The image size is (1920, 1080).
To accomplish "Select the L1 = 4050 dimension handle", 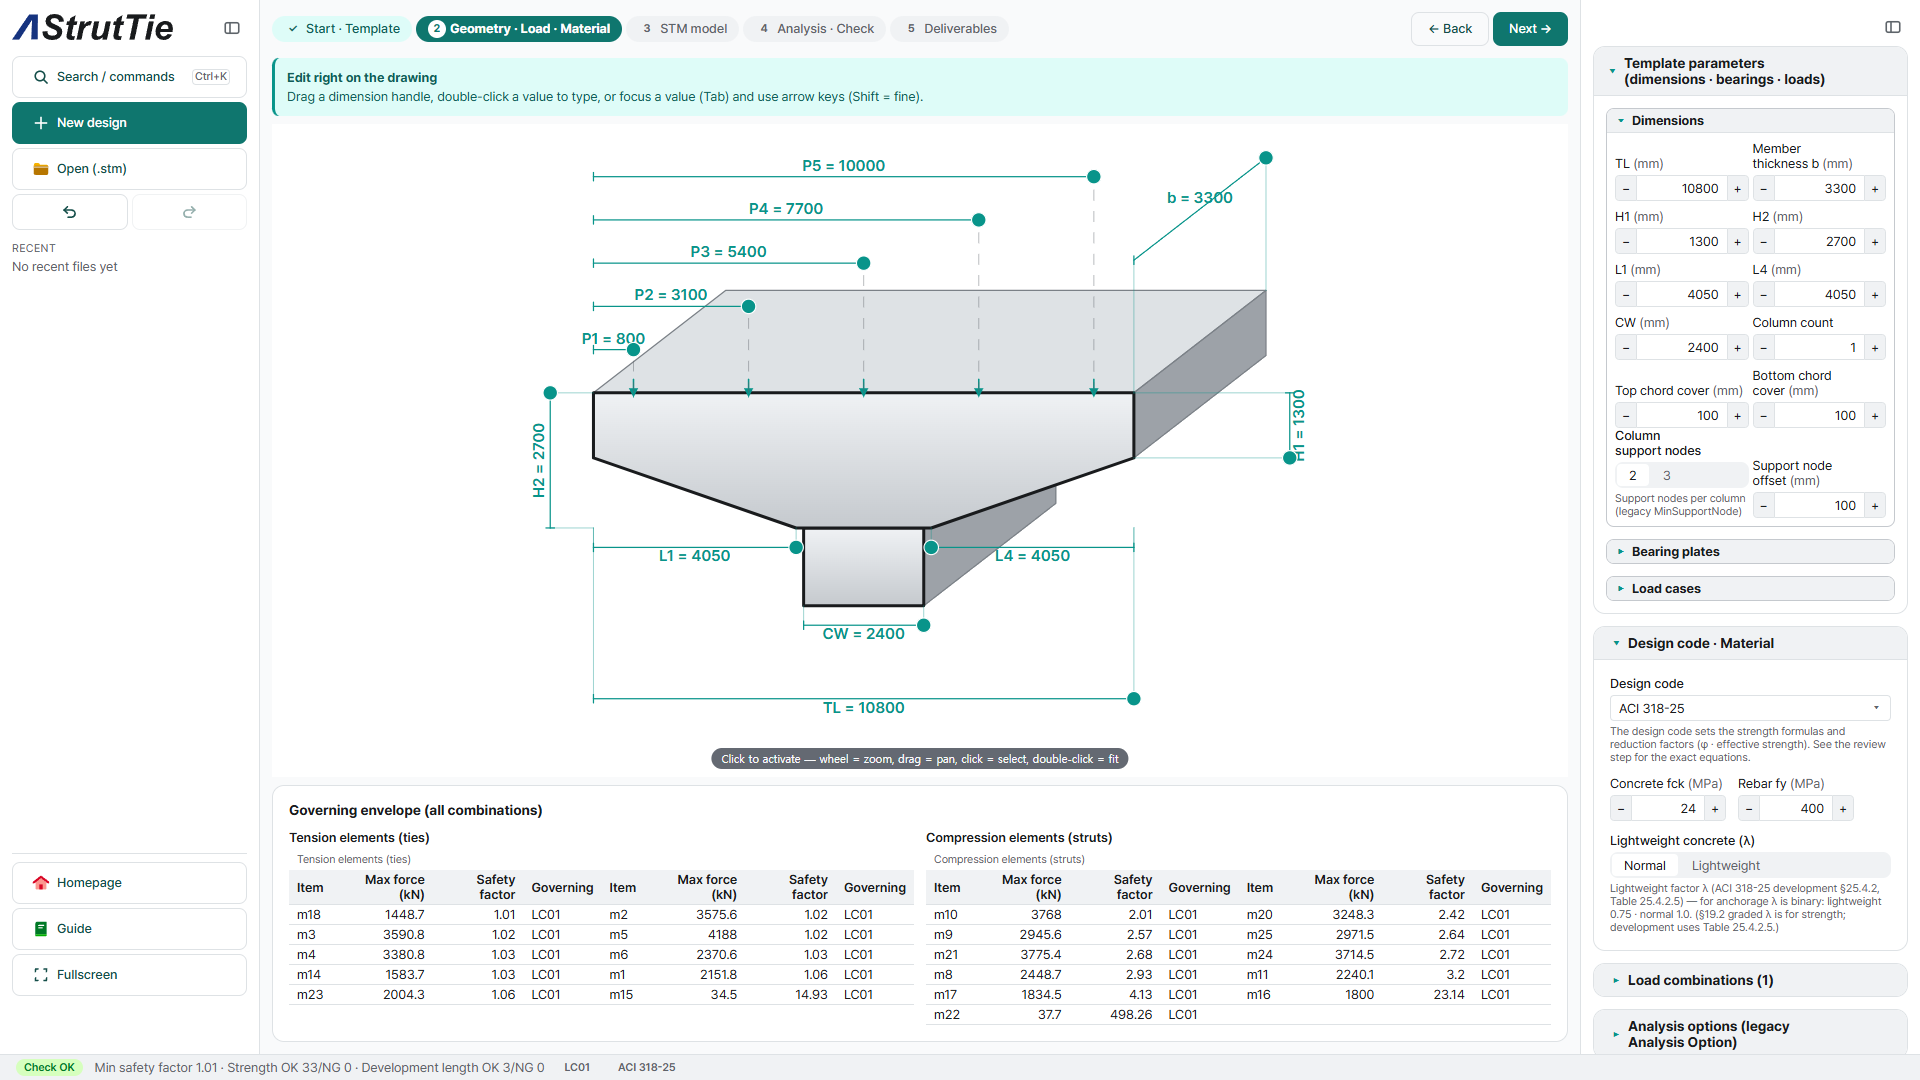I will [x=796, y=548].
